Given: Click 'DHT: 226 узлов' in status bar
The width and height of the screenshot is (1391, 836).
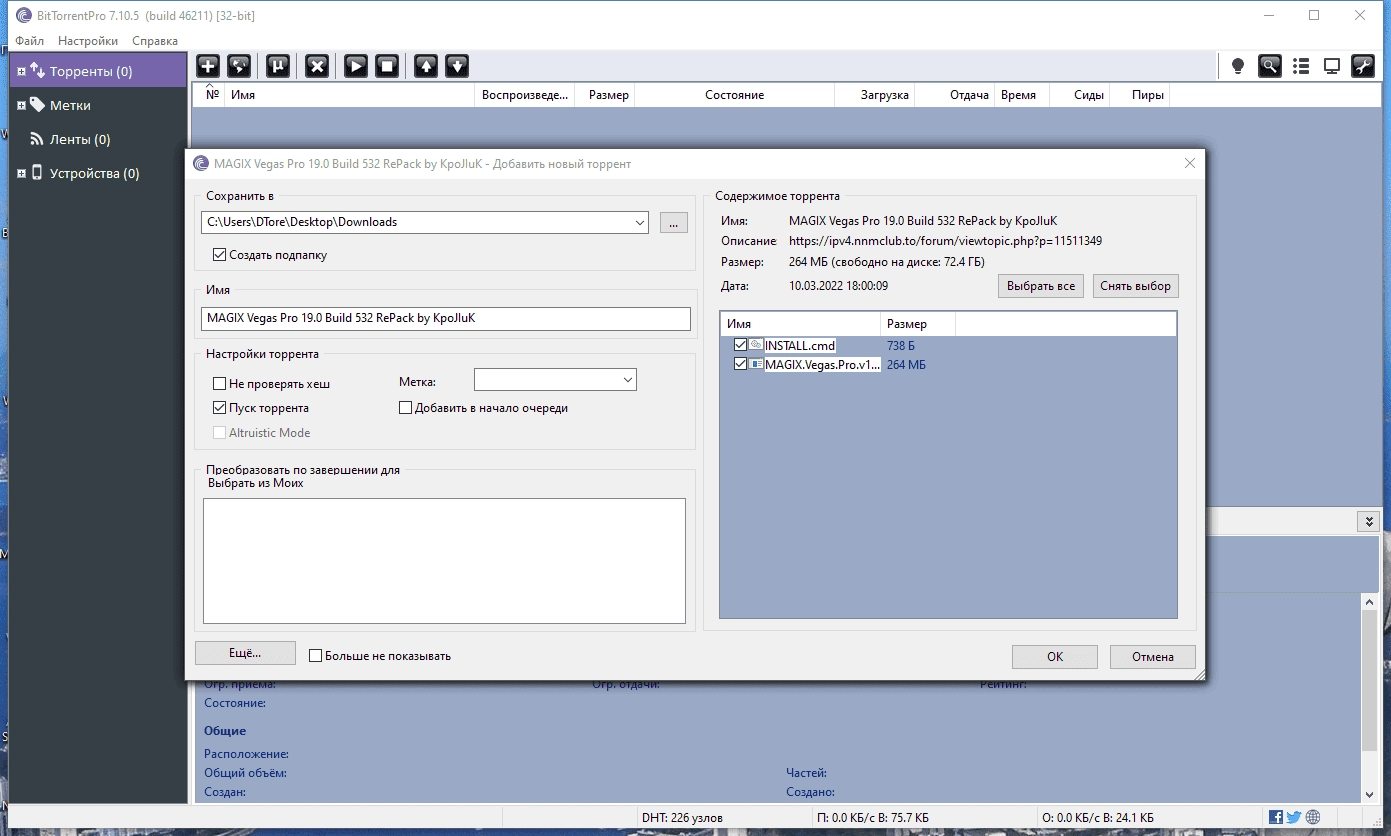Looking at the screenshot, I should [x=682, y=818].
